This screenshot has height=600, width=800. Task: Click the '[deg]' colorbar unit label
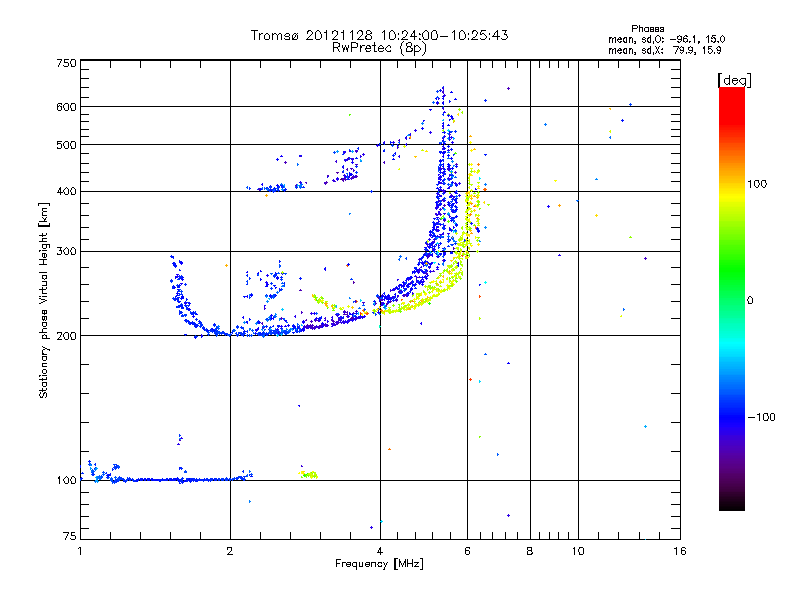click(734, 80)
